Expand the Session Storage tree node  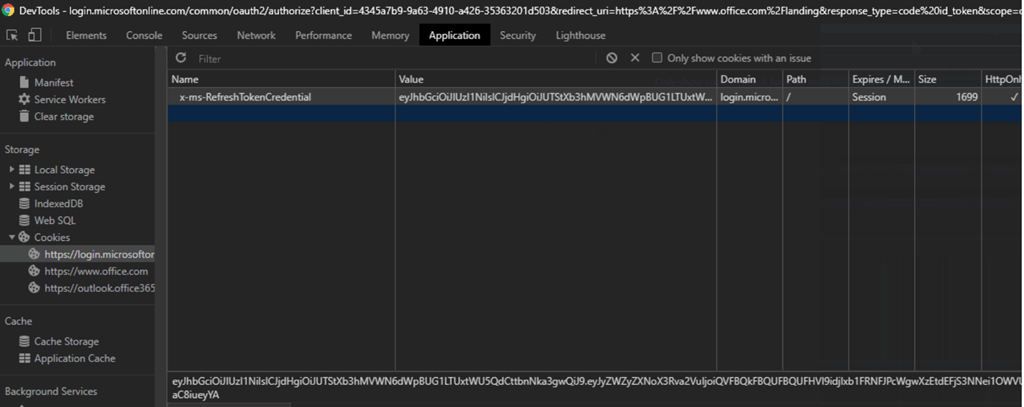tap(12, 187)
